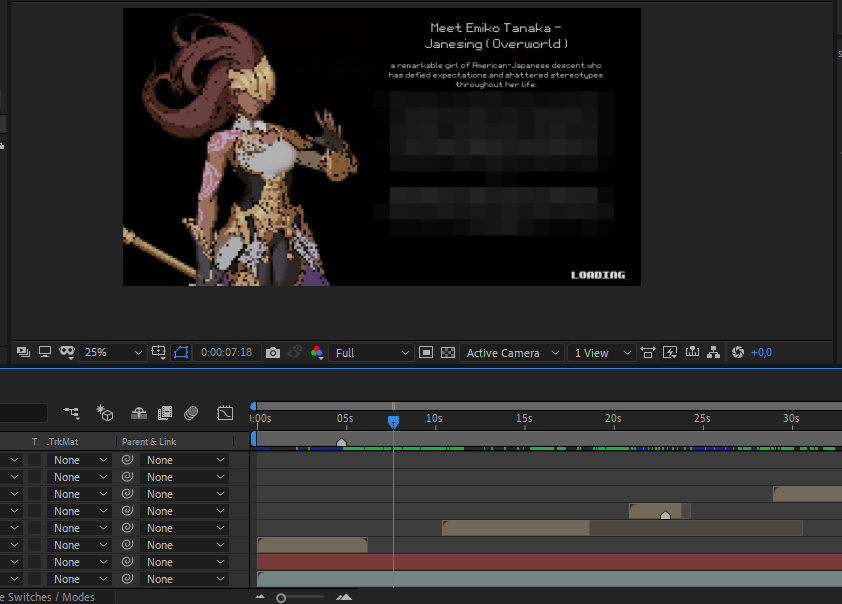Image resolution: width=842 pixels, height=604 pixels.
Task: Open the Parent None dropdown on the red layer row
Action: point(184,562)
